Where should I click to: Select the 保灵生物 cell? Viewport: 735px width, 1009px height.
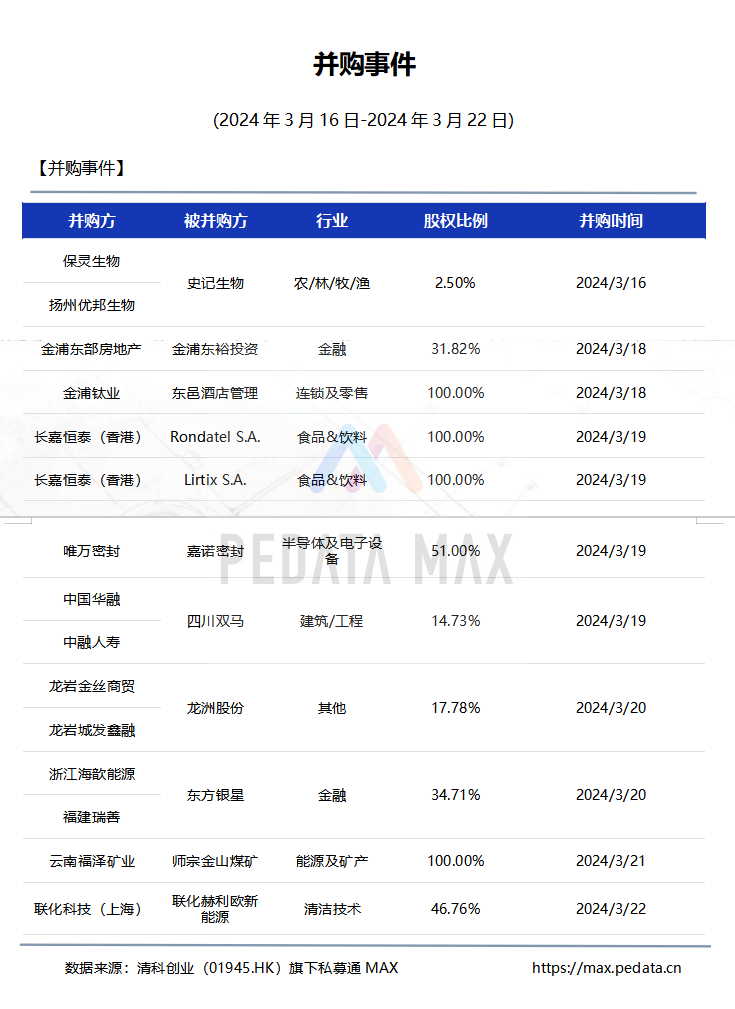[x=91, y=261]
